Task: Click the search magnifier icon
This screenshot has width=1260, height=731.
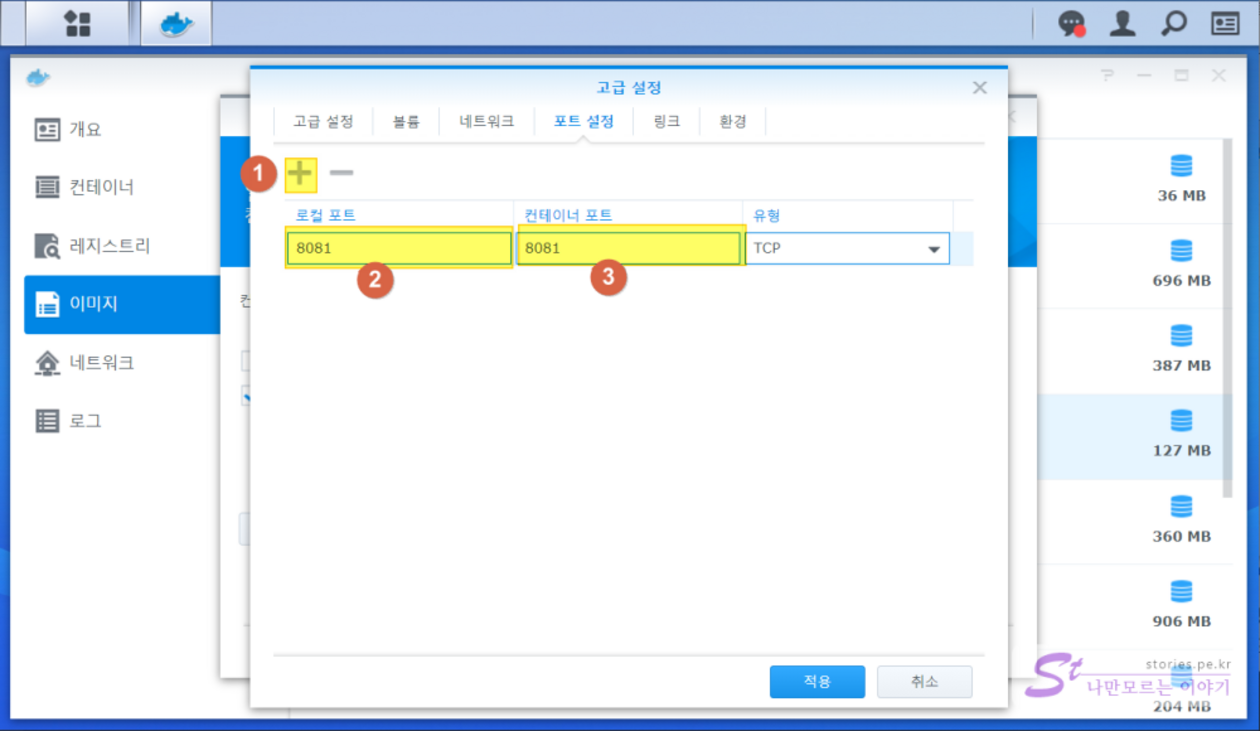Action: click(x=1174, y=24)
